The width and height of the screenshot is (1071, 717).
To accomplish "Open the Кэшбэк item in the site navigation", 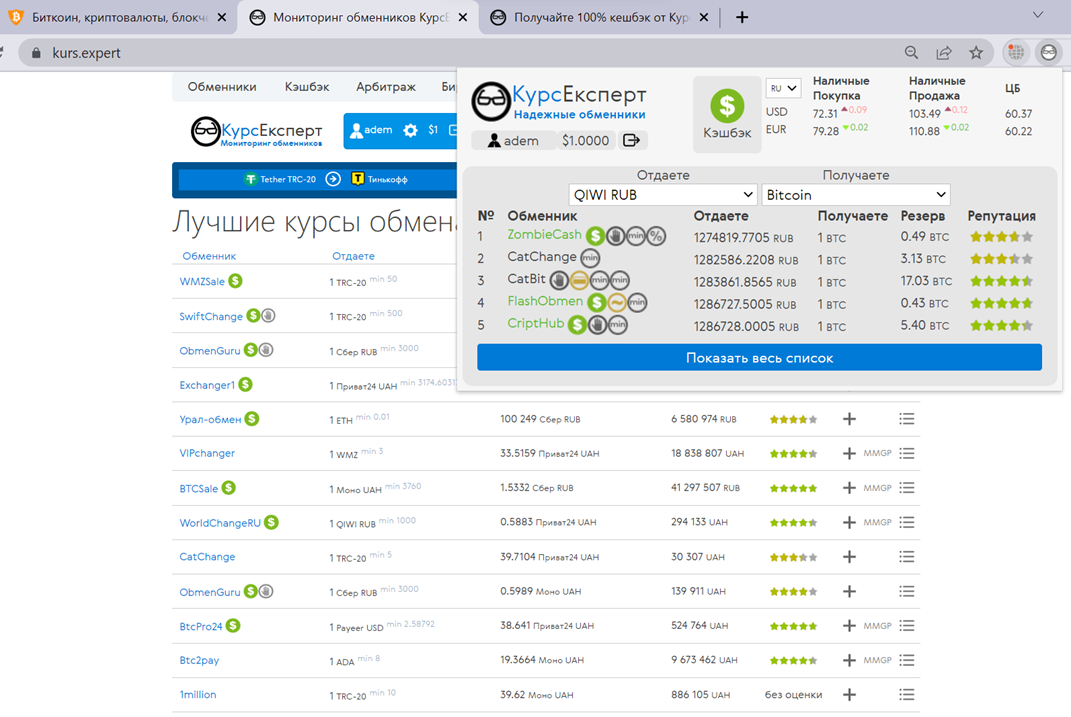I will click(x=307, y=87).
